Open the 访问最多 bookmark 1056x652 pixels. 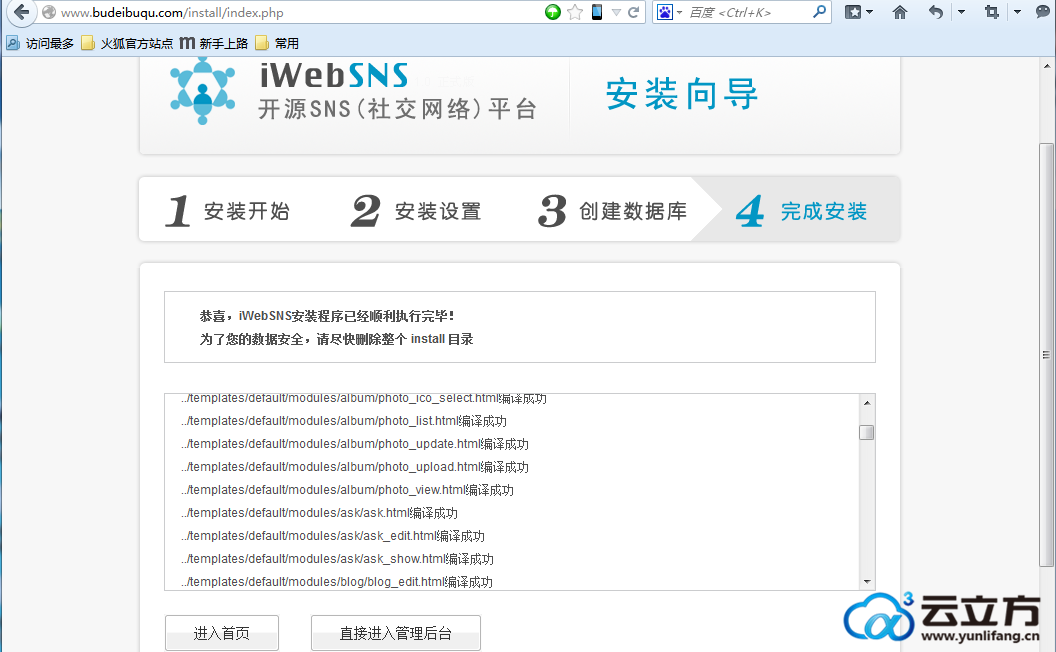coord(40,43)
